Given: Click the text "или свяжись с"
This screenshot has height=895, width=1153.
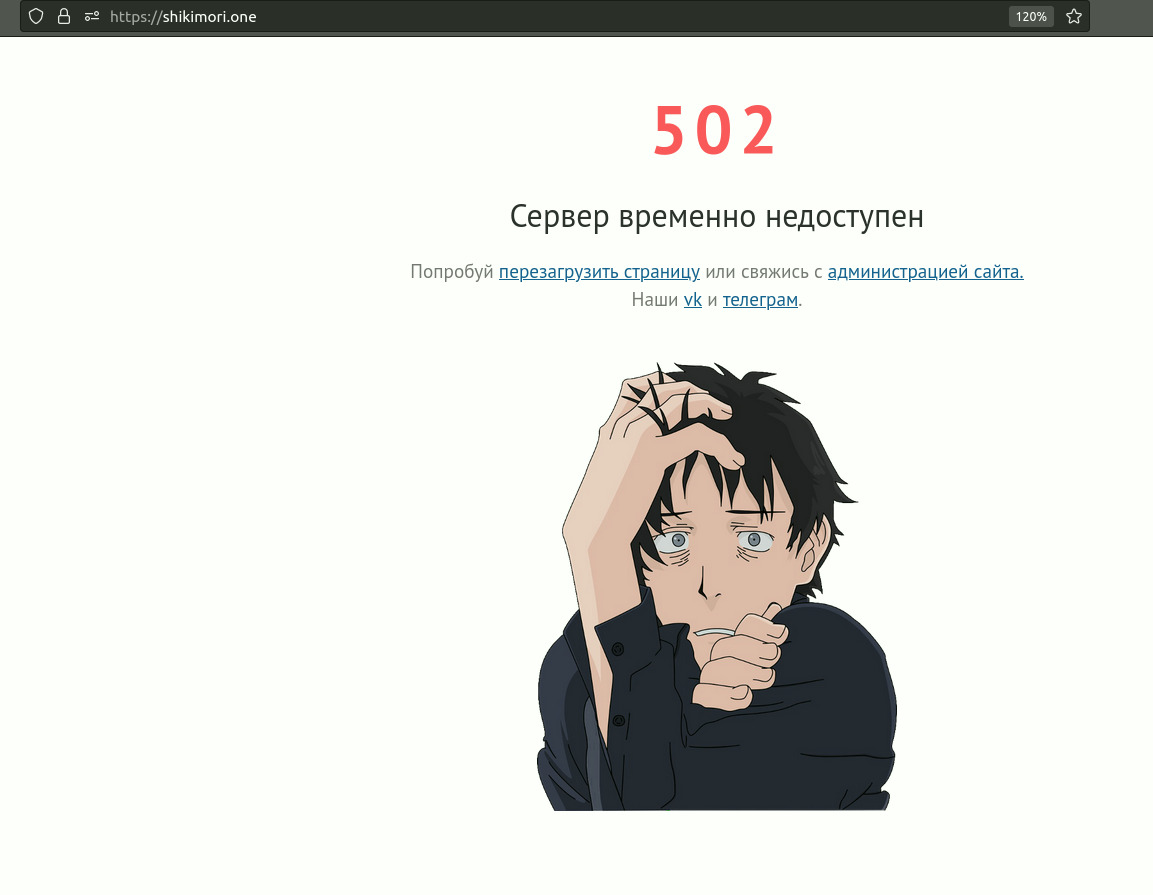Looking at the screenshot, I should pyautogui.click(x=763, y=271).
